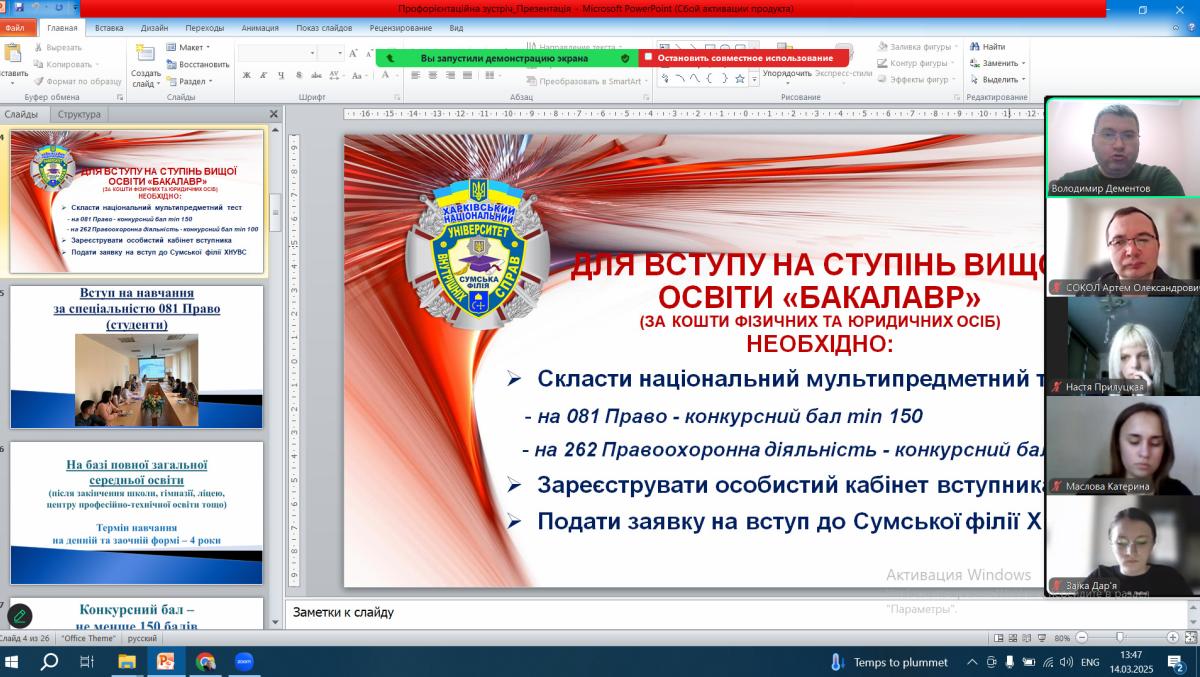1200x677 pixels.
Task: Start slide show from status bar icon
Action: [1040, 637]
